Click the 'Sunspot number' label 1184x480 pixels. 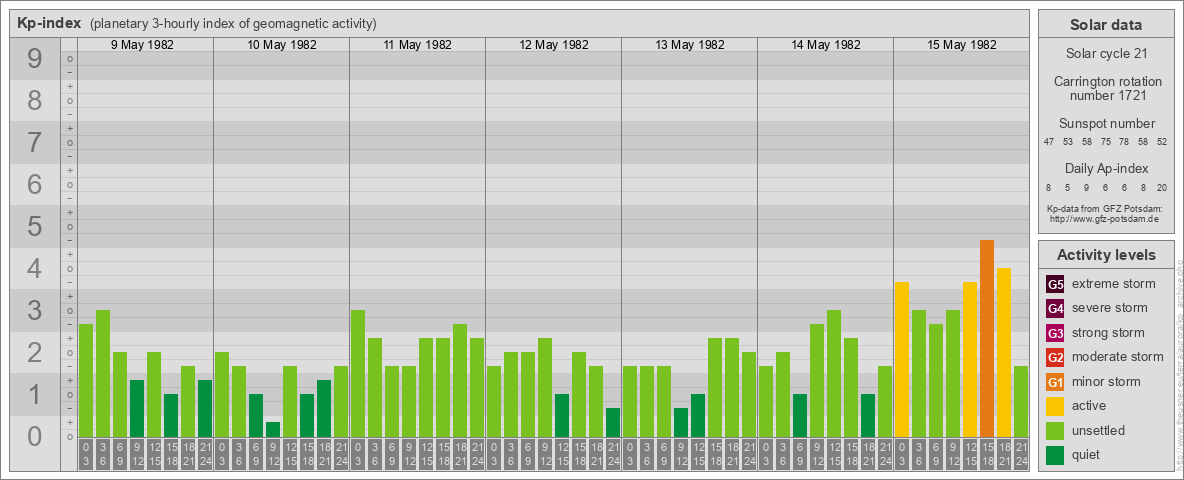click(x=1106, y=123)
